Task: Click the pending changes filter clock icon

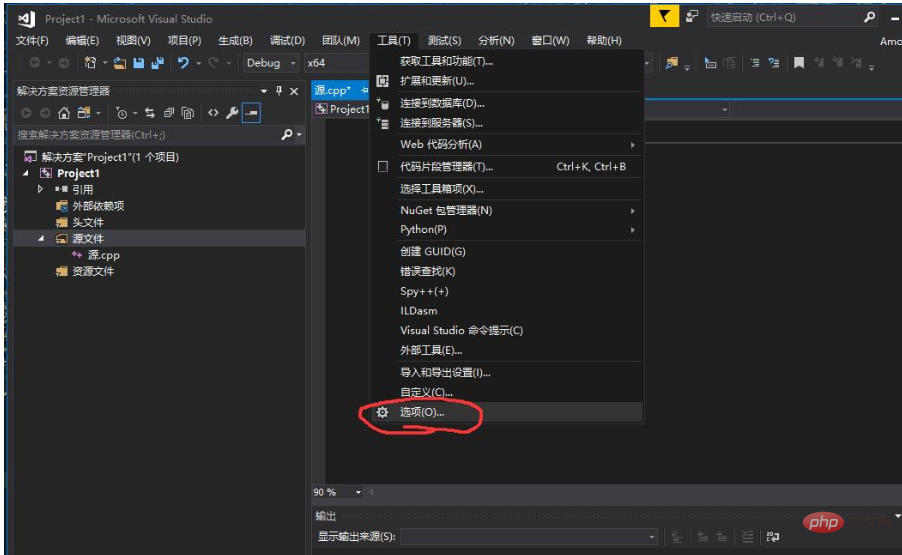Action: [x=121, y=113]
